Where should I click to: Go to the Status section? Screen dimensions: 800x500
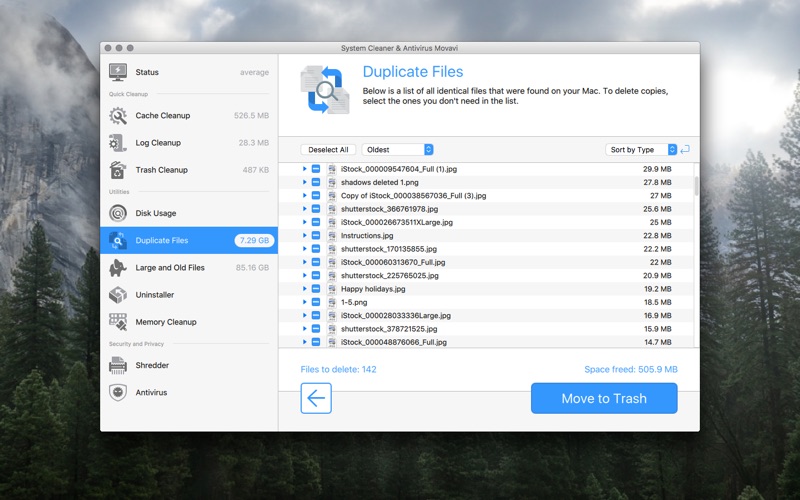coord(147,73)
